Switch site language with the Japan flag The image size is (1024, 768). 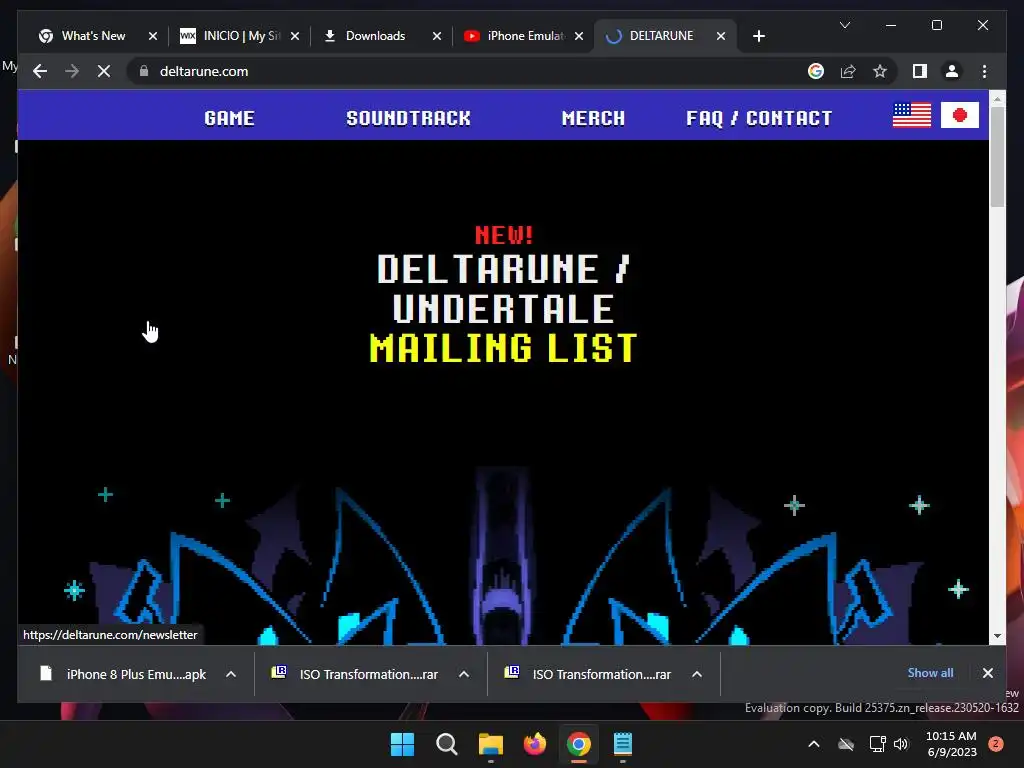click(959, 116)
